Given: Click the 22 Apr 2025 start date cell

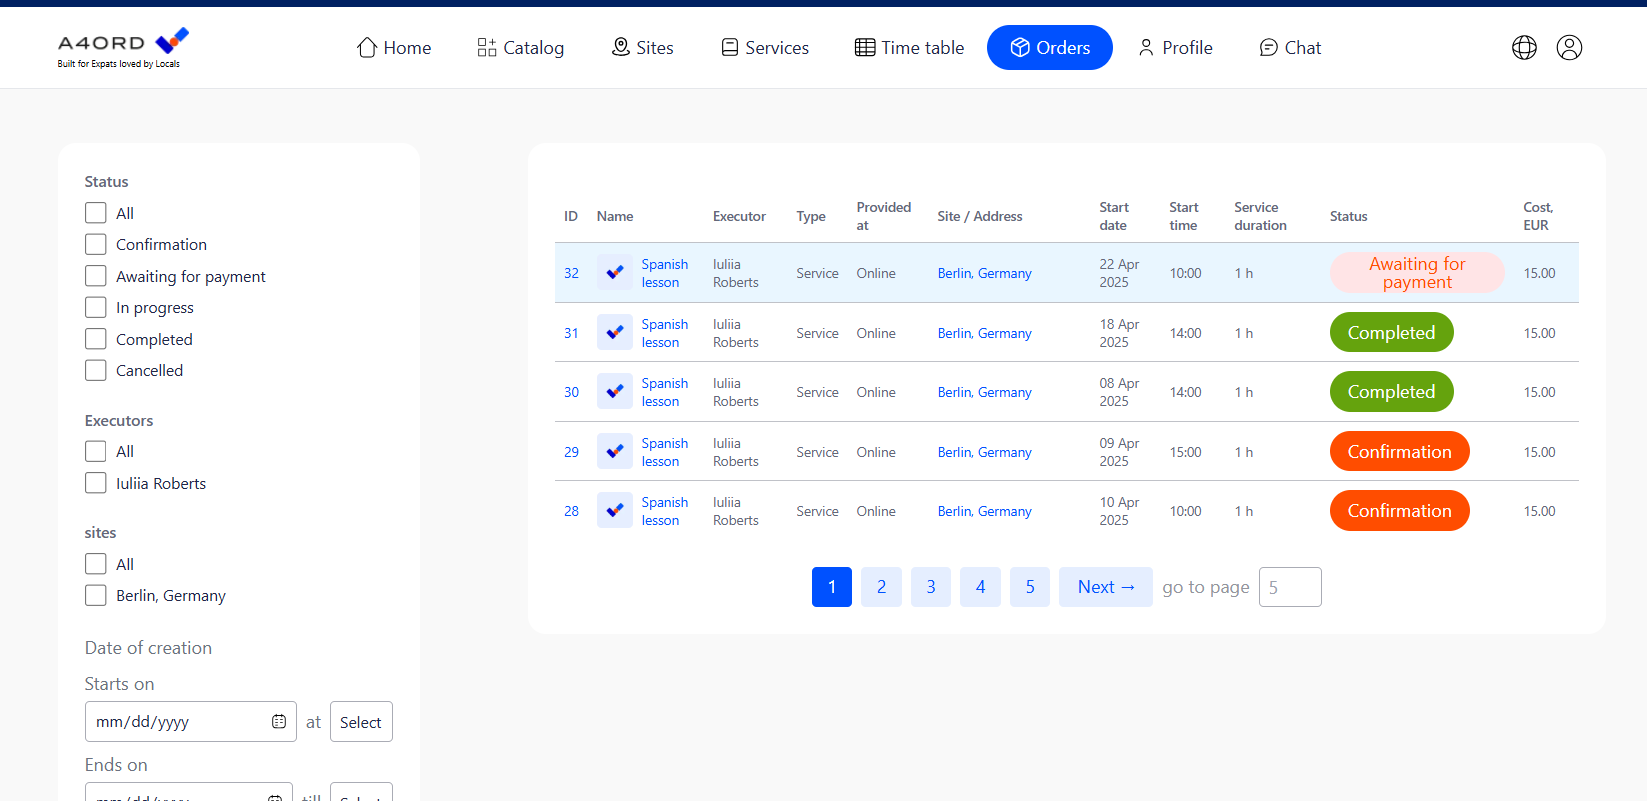Looking at the screenshot, I should point(1119,273).
